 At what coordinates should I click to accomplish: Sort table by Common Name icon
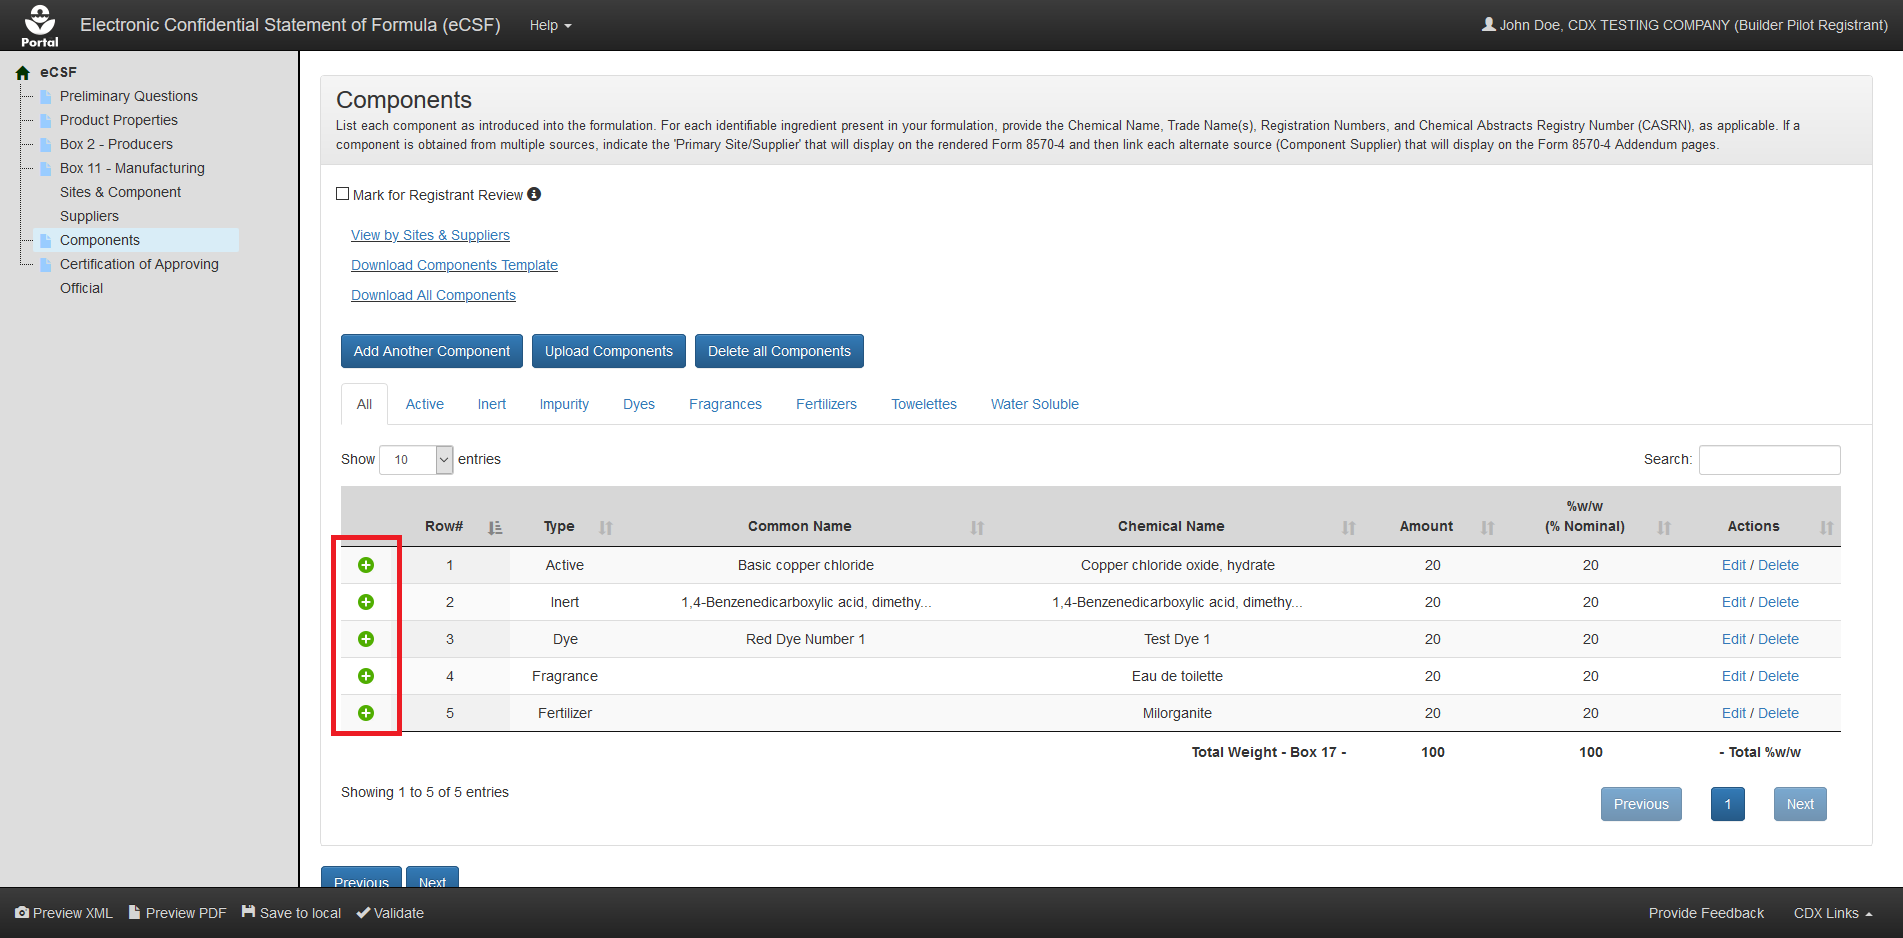click(977, 527)
